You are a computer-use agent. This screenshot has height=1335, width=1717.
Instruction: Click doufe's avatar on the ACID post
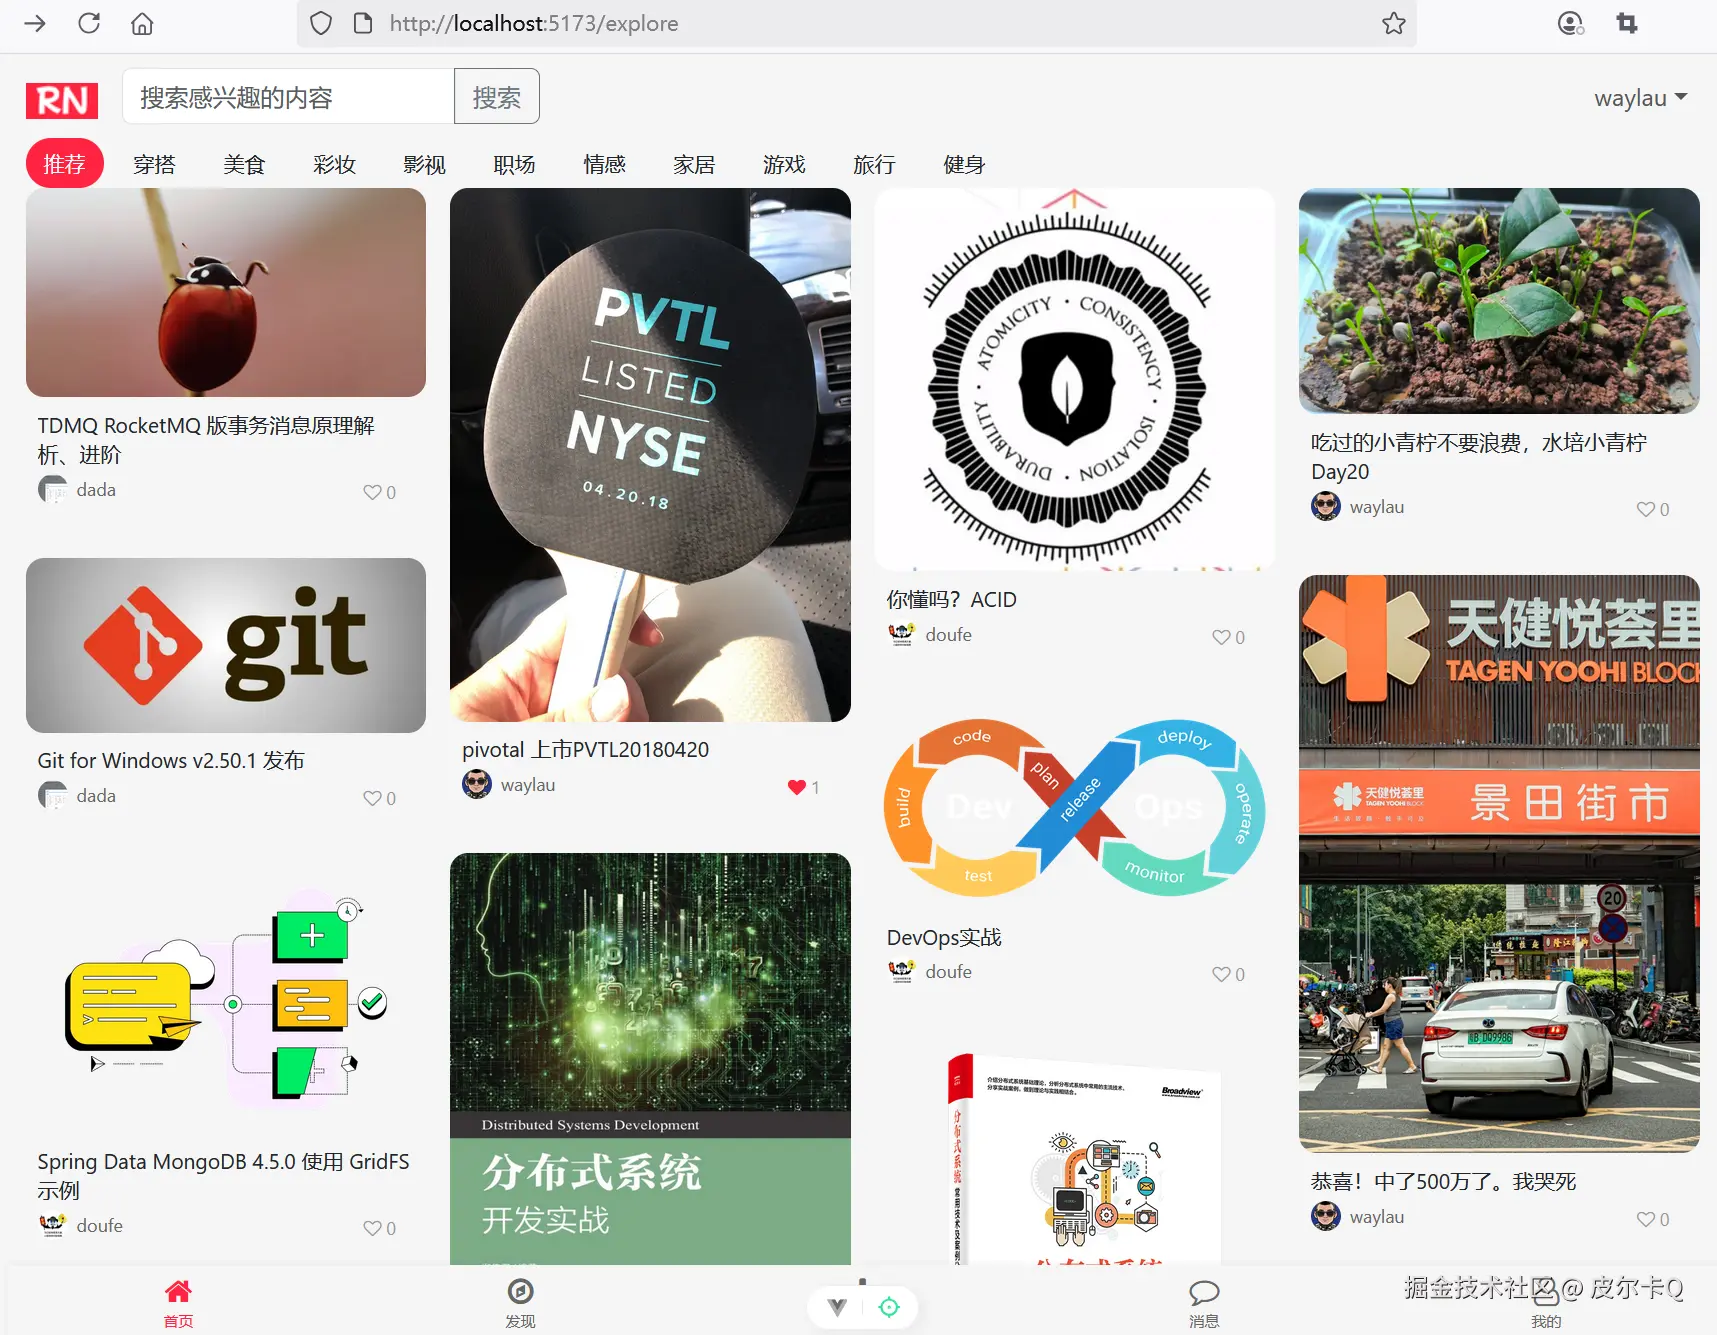click(900, 634)
